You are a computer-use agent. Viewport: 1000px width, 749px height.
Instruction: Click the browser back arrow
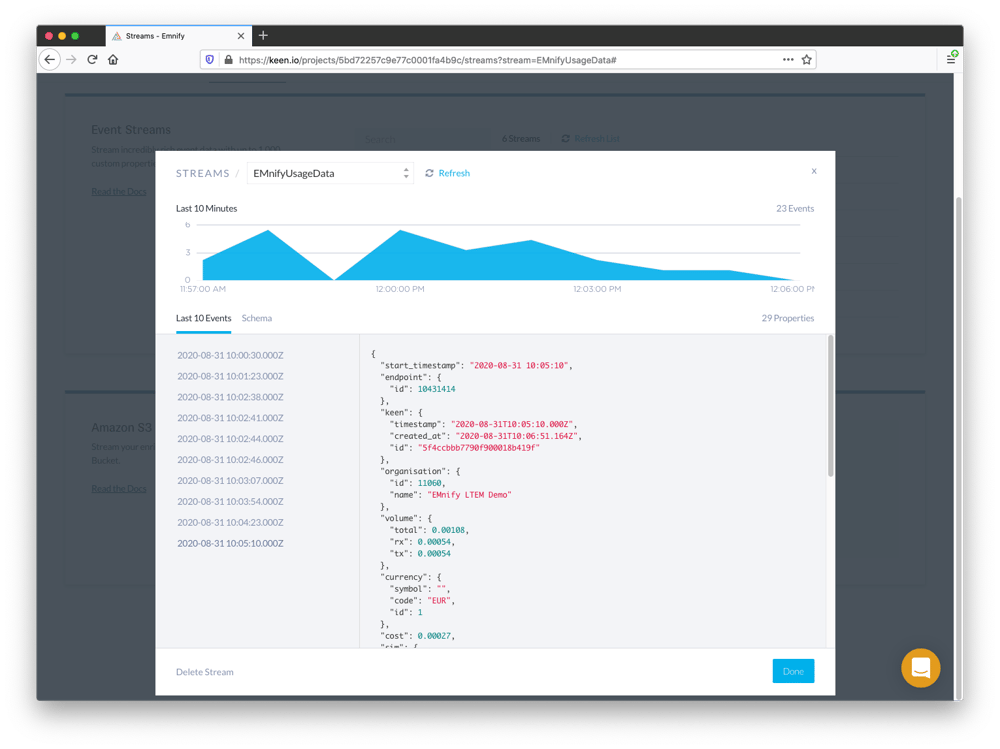pyautogui.click(x=50, y=59)
